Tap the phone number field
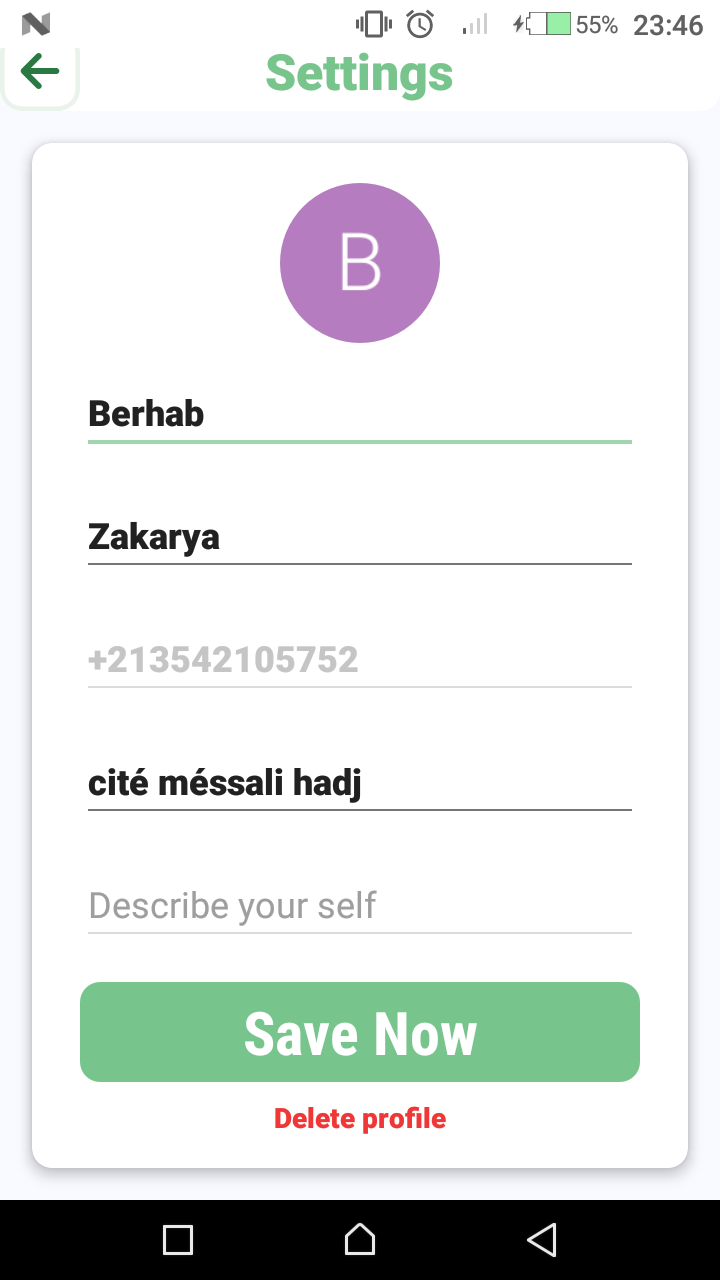 [360, 660]
